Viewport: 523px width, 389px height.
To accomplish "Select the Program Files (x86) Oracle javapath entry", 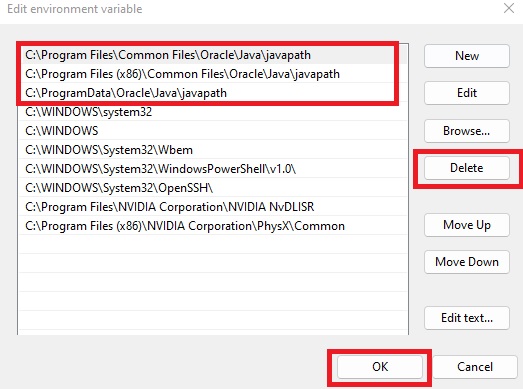I will pos(213,74).
